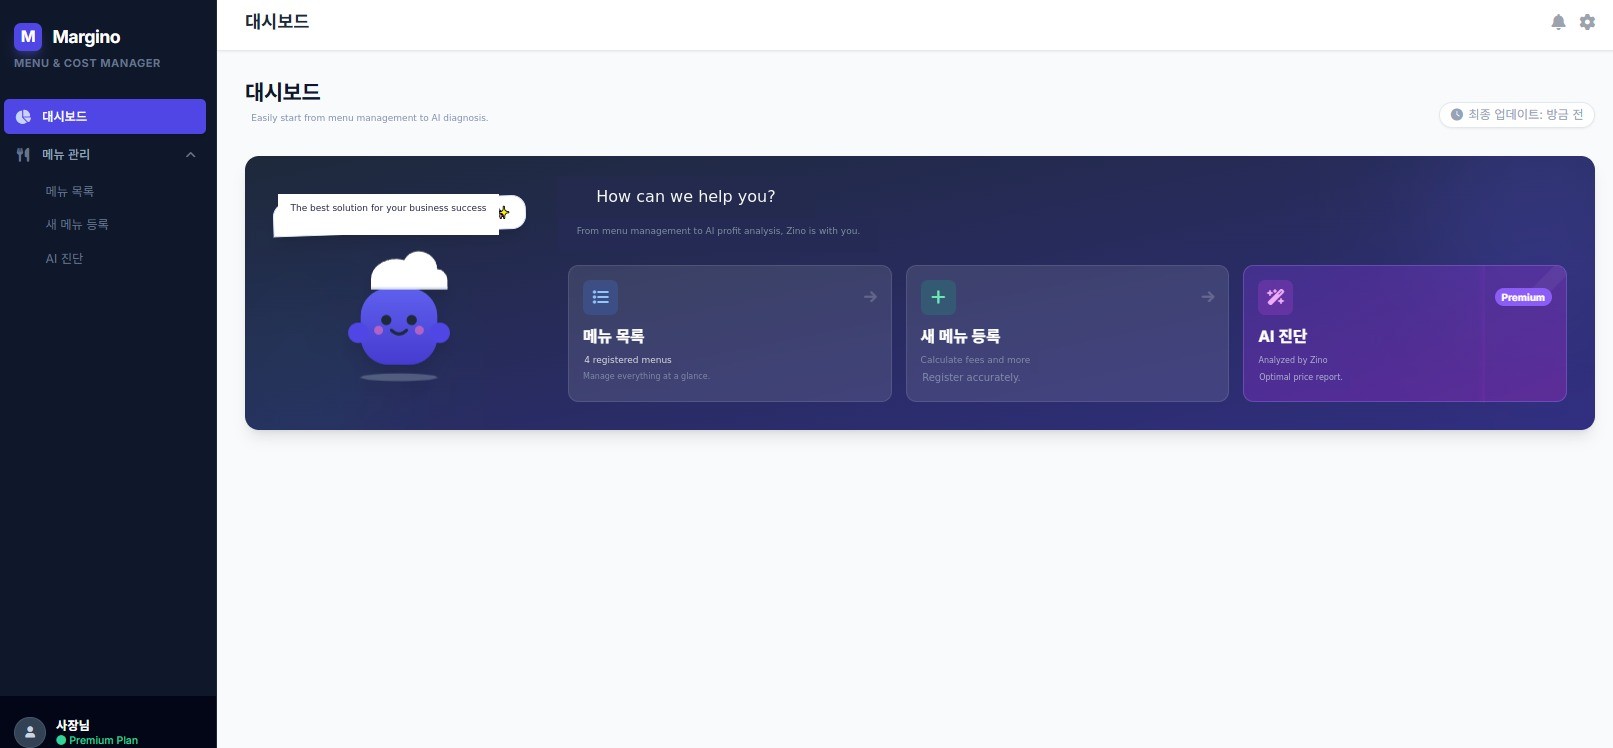Click the mascot speech bubble text

click(388, 208)
